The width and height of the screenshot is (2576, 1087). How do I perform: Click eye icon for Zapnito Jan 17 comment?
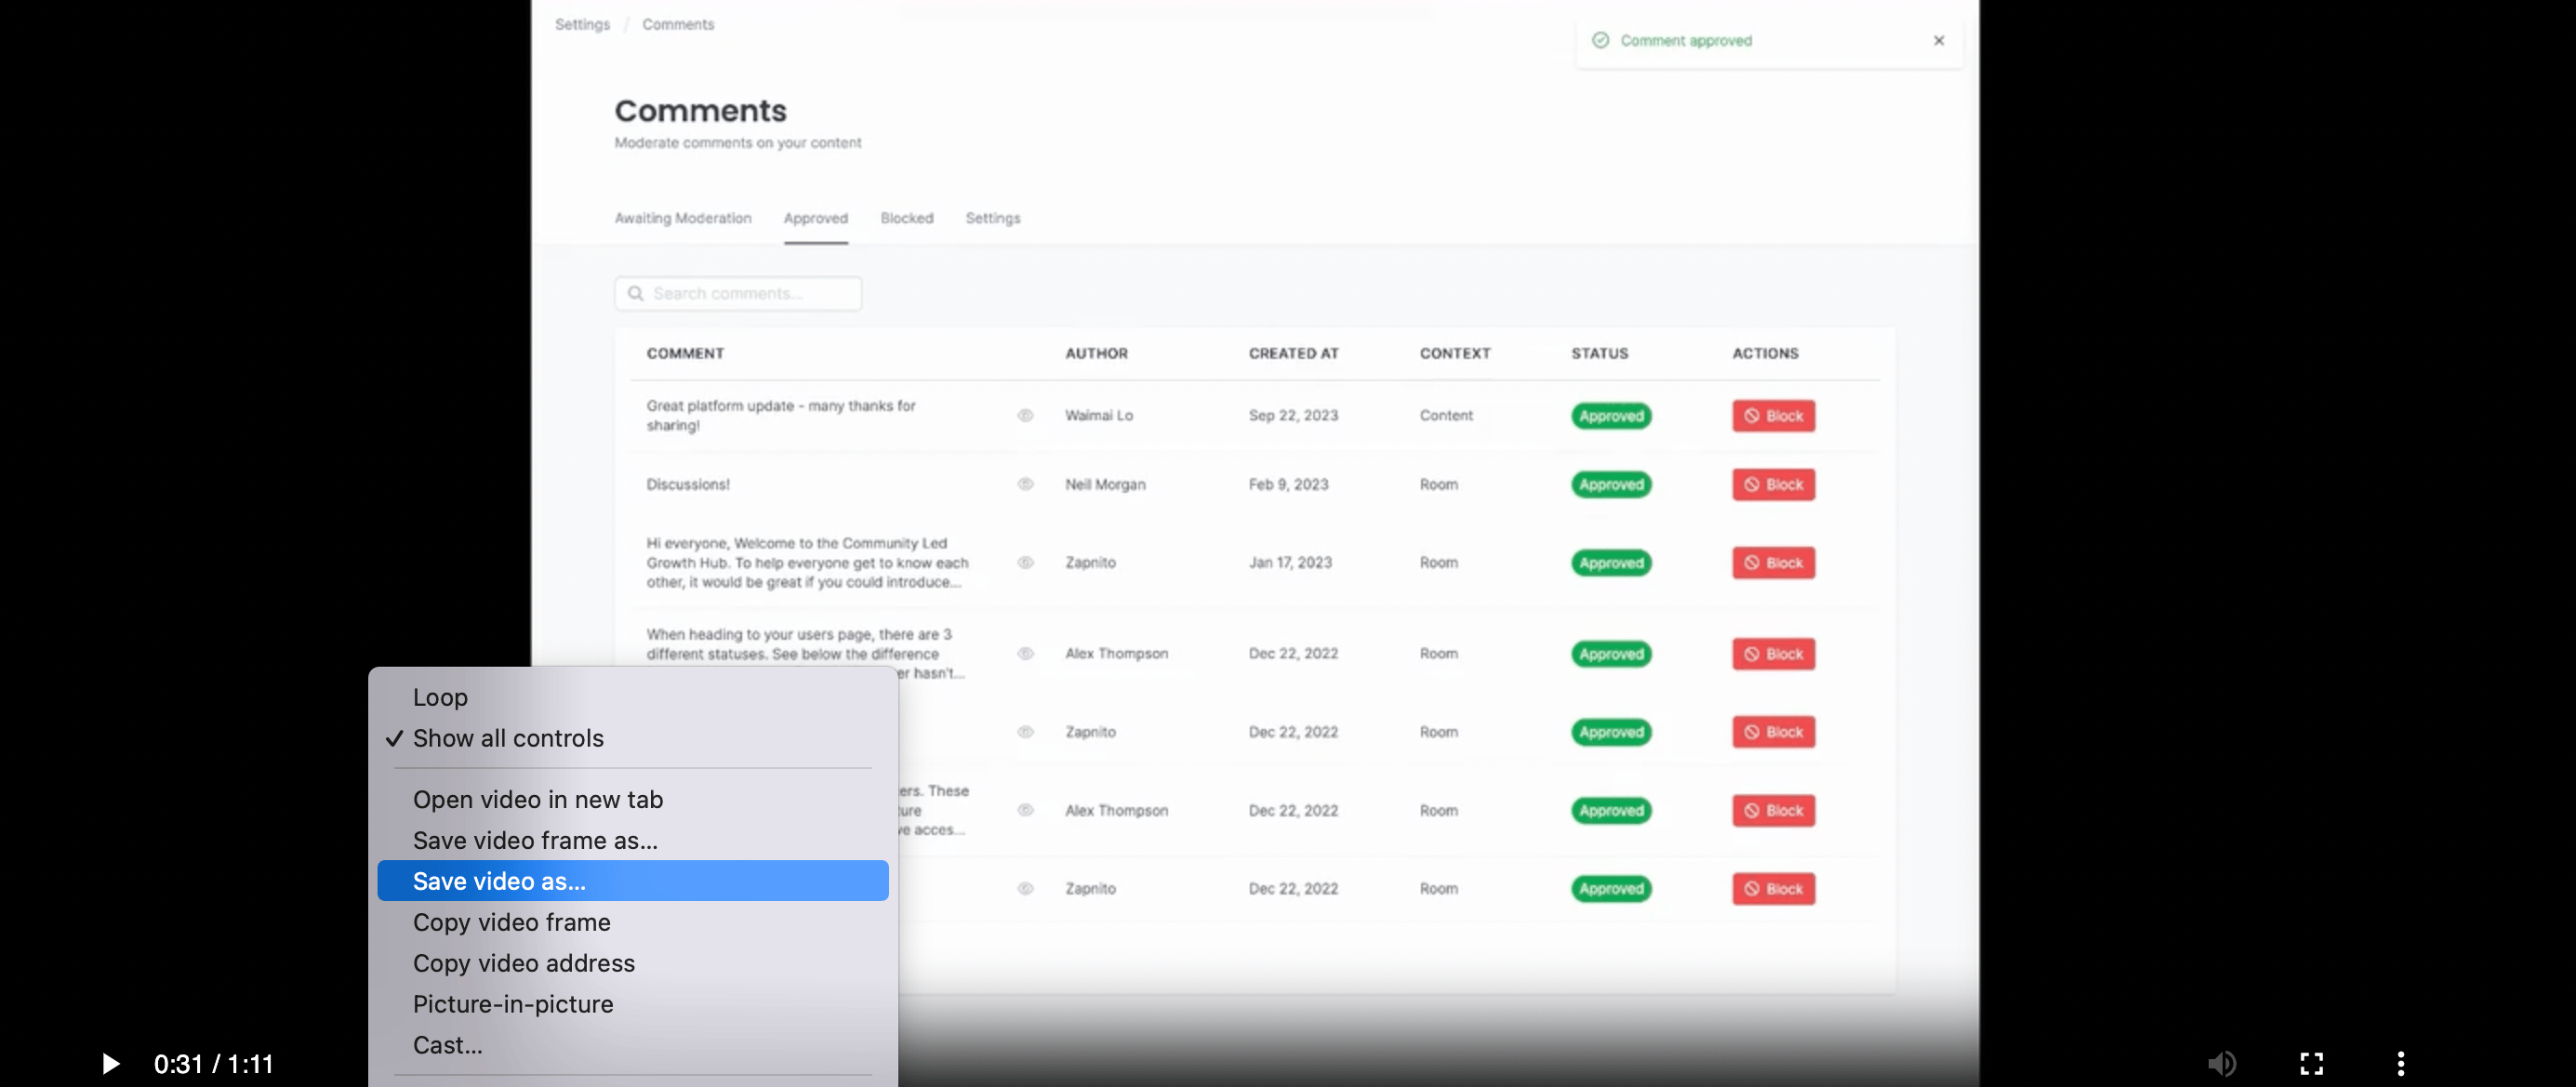[x=1025, y=562]
